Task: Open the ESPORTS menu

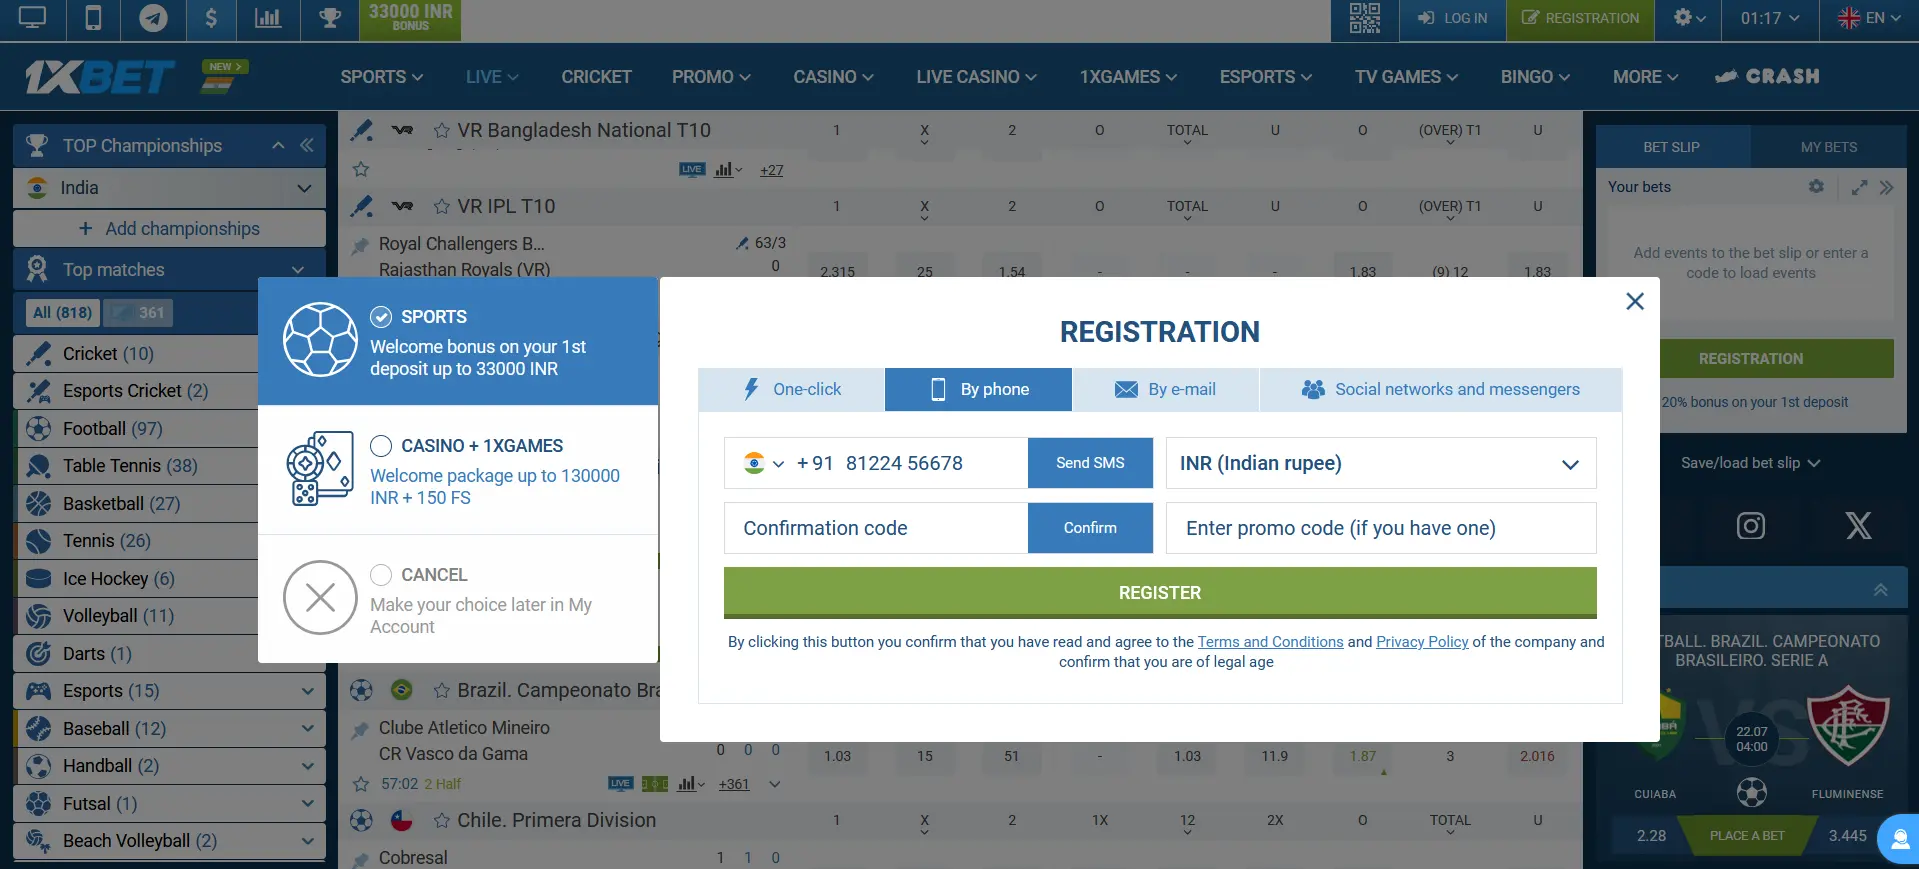Action: (x=1265, y=77)
